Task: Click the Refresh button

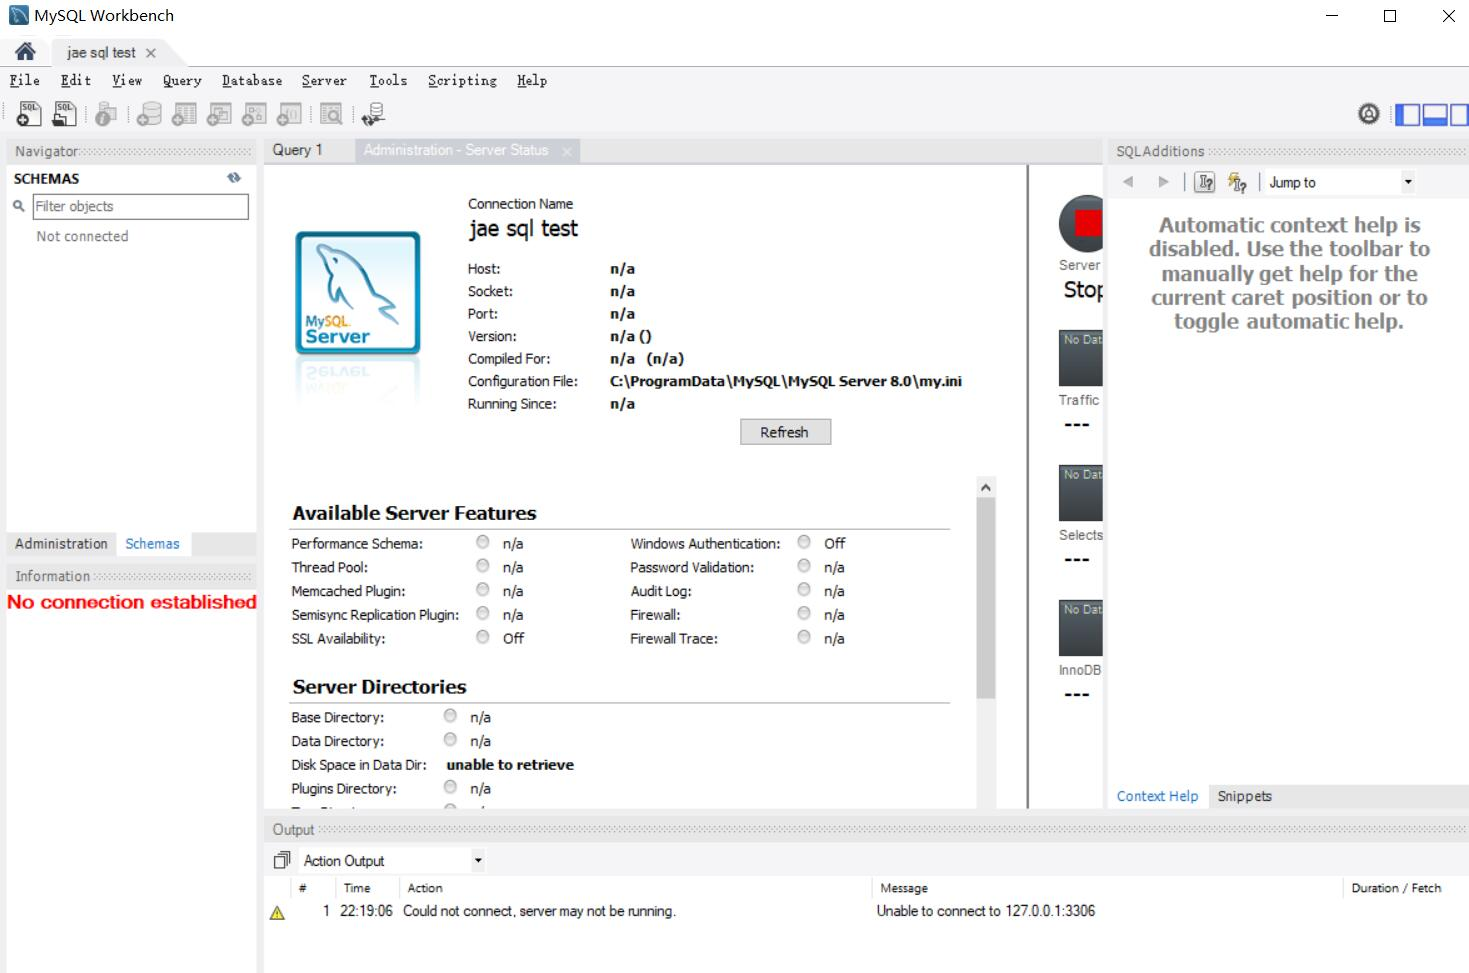Action: 785,432
